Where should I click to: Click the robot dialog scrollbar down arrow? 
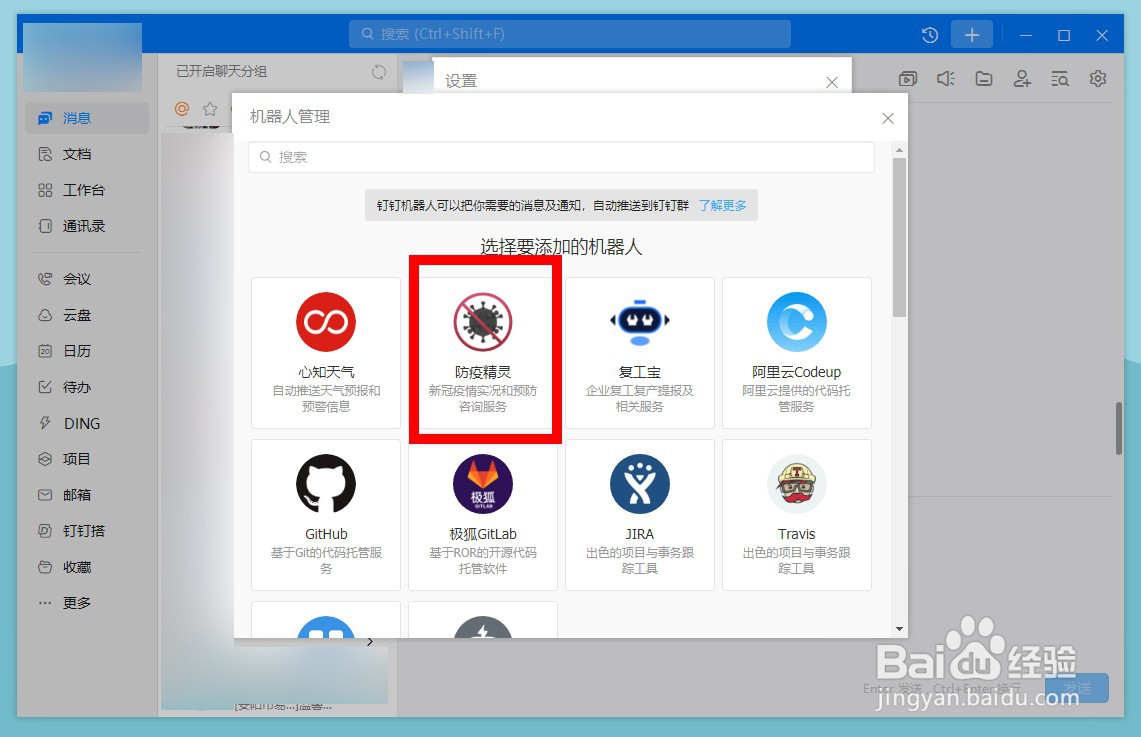(899, 629)
